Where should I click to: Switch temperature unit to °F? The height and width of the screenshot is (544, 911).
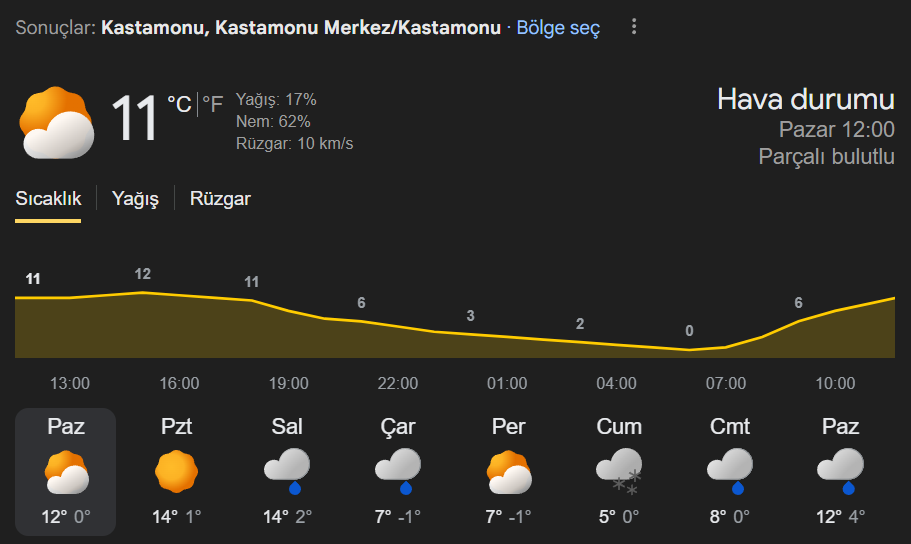click(212, 104)
